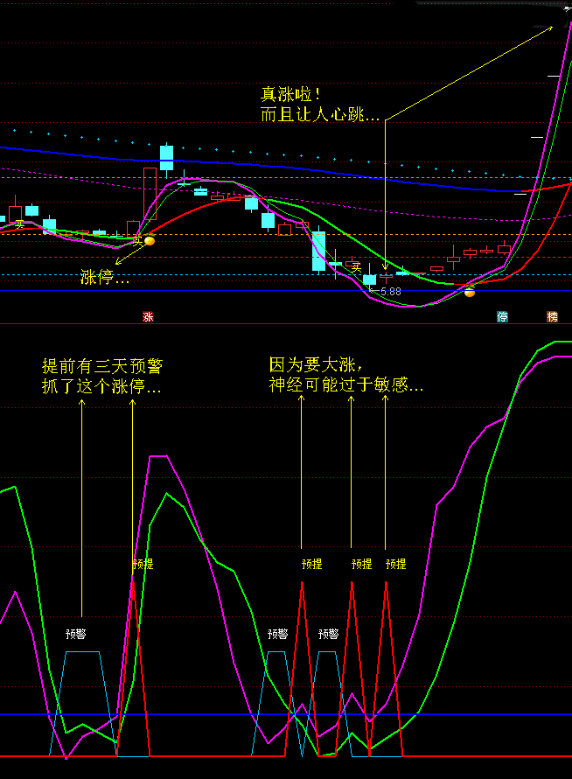
Task: Click the leftmost yellow 预提 label
Action: (x=143, y=564)
